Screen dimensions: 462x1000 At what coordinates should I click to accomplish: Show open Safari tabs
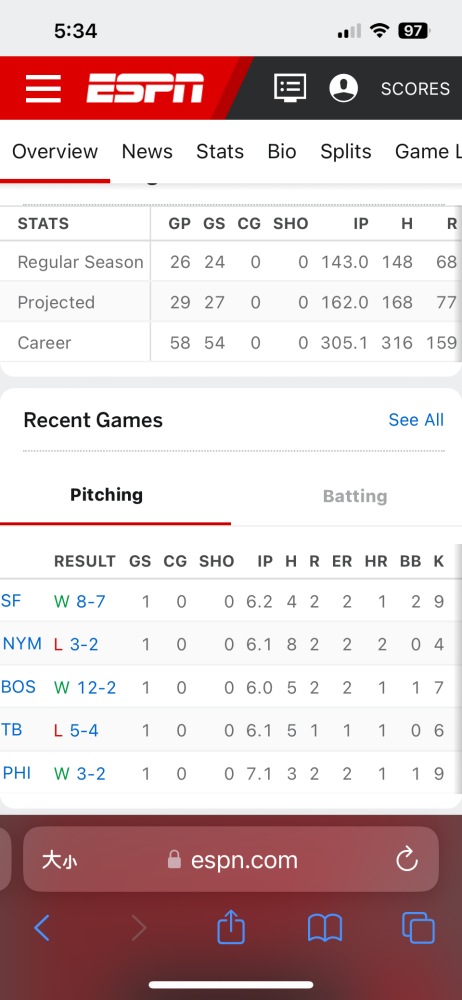coord(418,928)
